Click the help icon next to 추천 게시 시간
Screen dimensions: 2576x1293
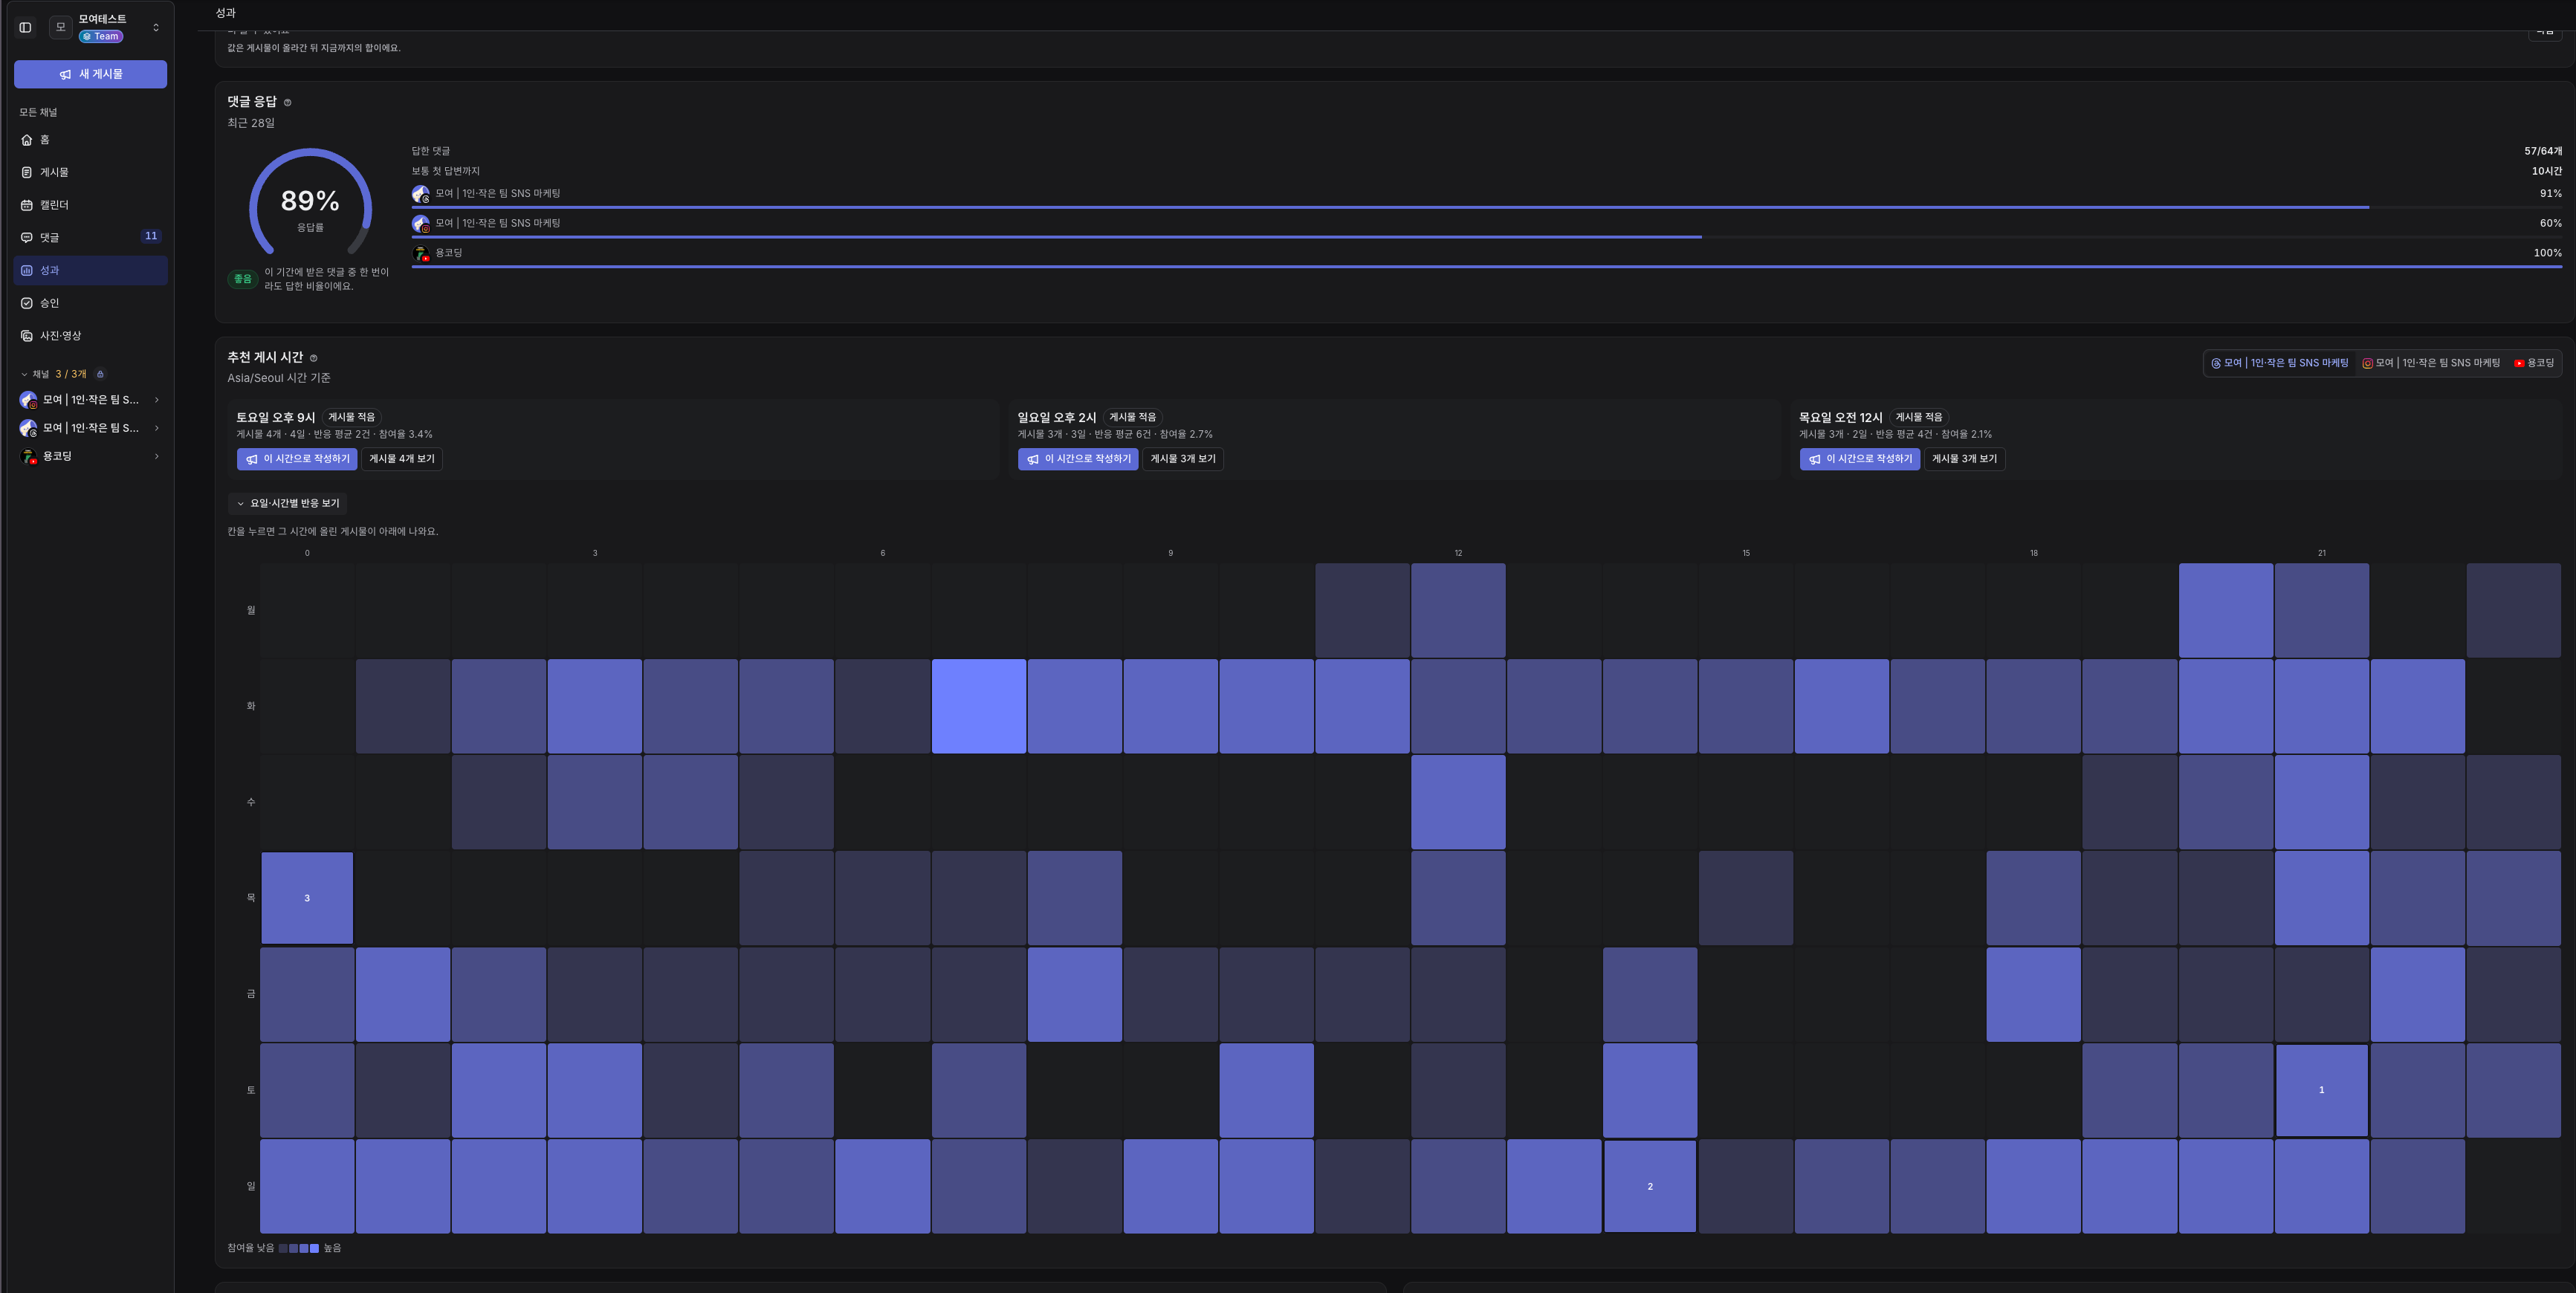pos(313,358)
